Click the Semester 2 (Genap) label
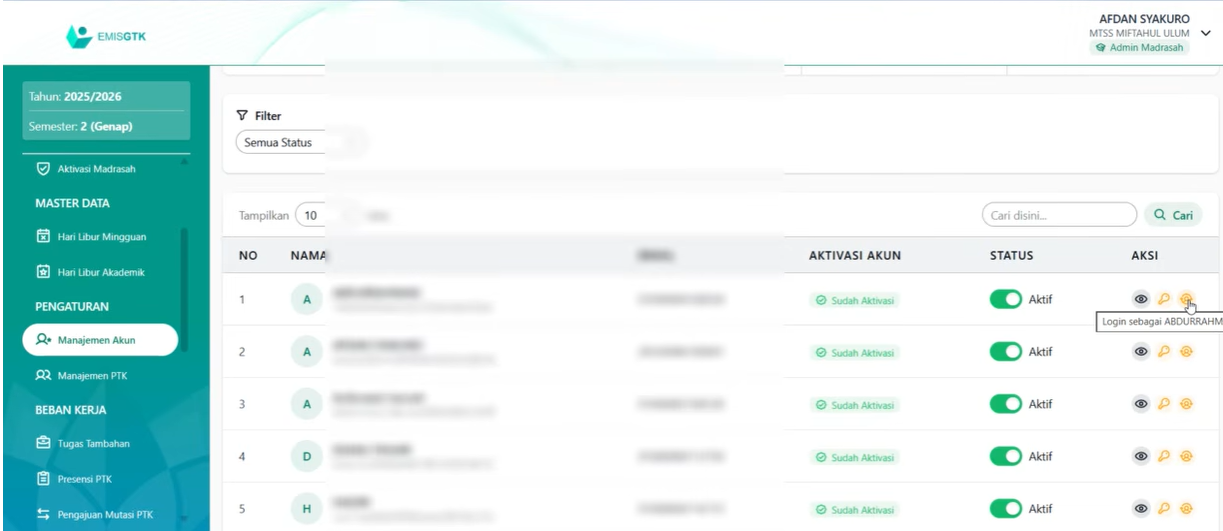 click(x=81, y=126)
